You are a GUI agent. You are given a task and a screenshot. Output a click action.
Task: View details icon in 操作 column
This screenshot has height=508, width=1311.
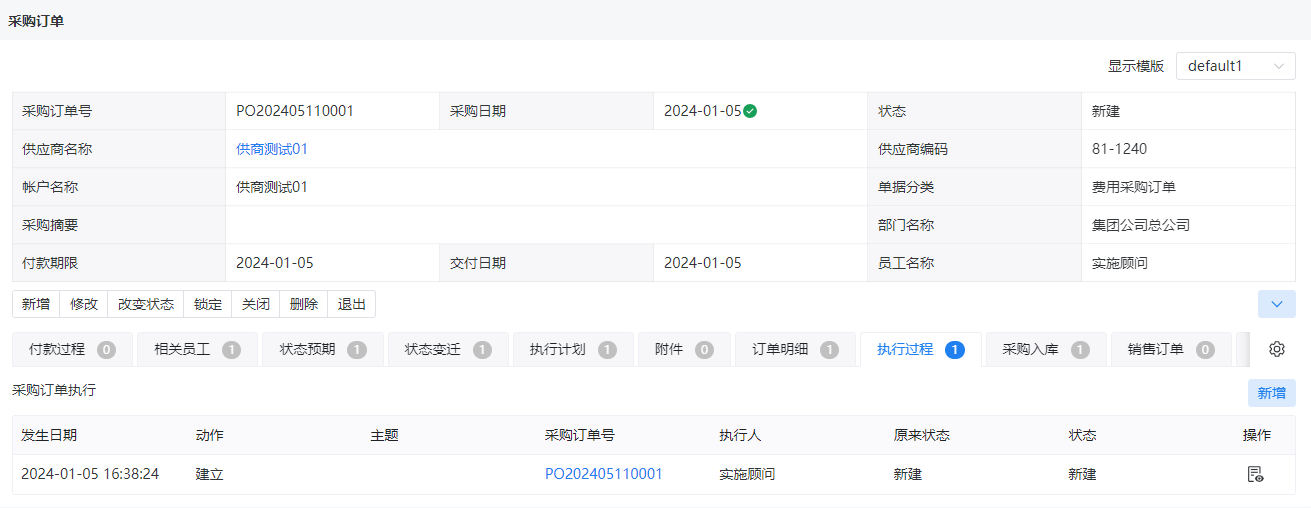click(1255, 474)
